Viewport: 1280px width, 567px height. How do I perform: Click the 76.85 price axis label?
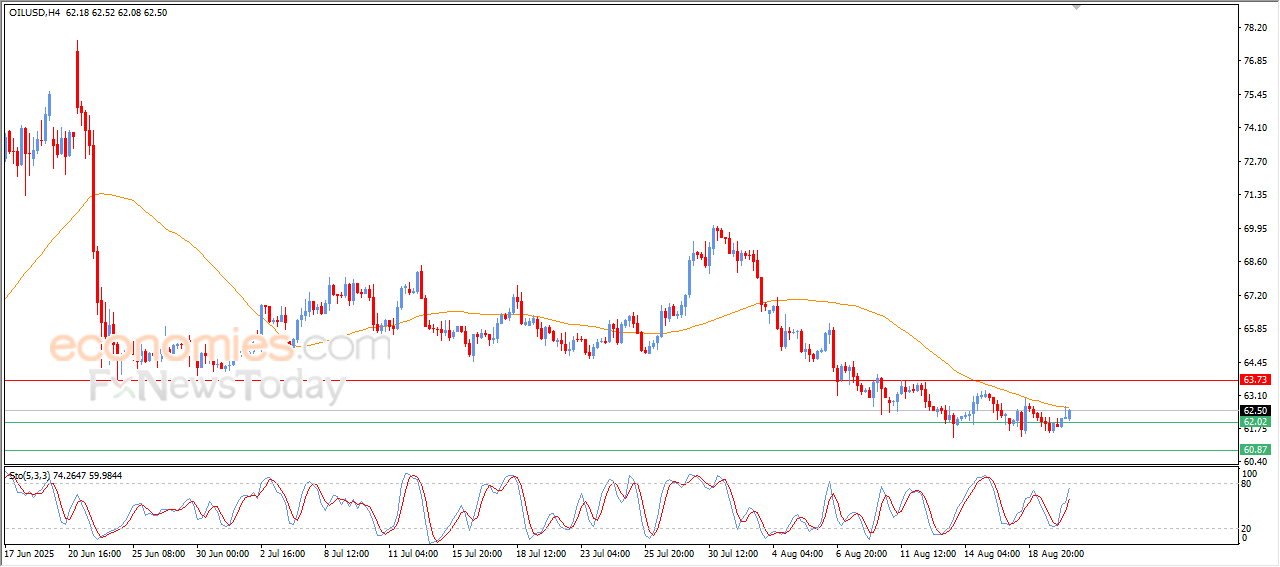tap(1255, 61)
